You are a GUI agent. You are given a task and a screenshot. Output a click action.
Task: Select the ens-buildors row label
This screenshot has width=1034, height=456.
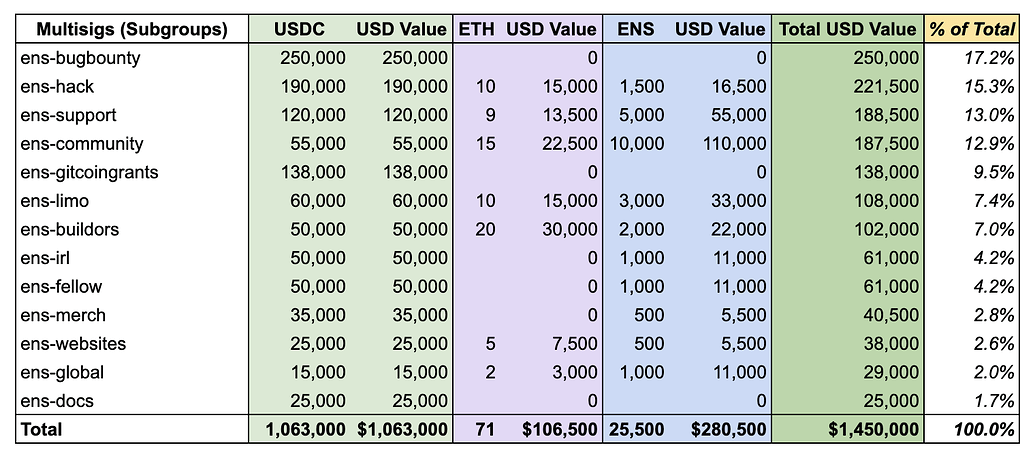(x=69, y=229)
